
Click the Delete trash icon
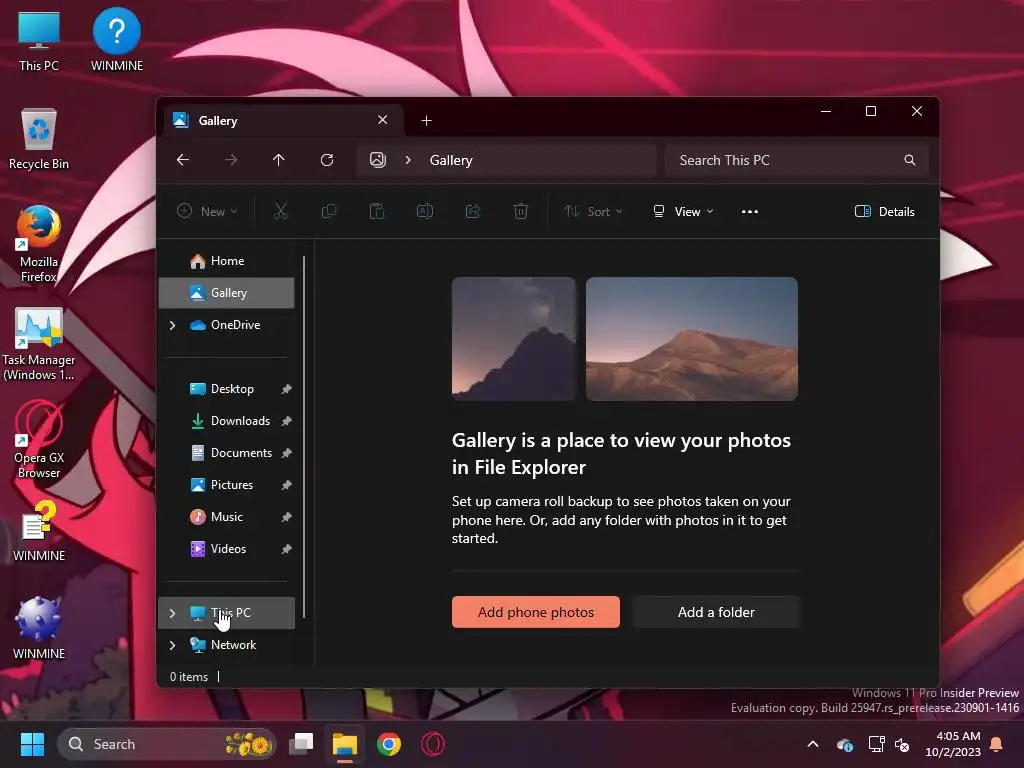click(520, 211)
